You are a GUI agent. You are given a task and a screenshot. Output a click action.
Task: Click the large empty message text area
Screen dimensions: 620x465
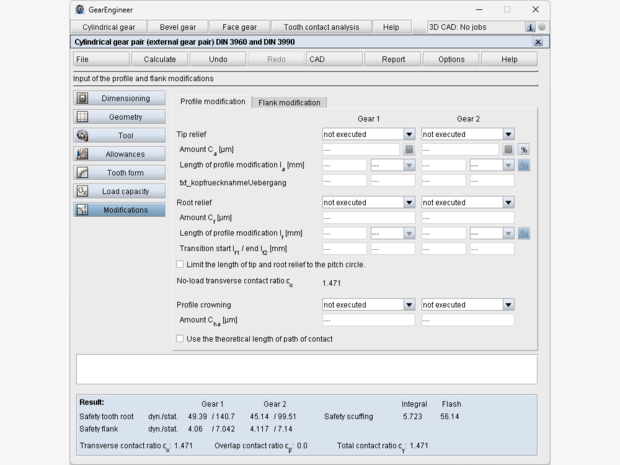coord(306,368)
